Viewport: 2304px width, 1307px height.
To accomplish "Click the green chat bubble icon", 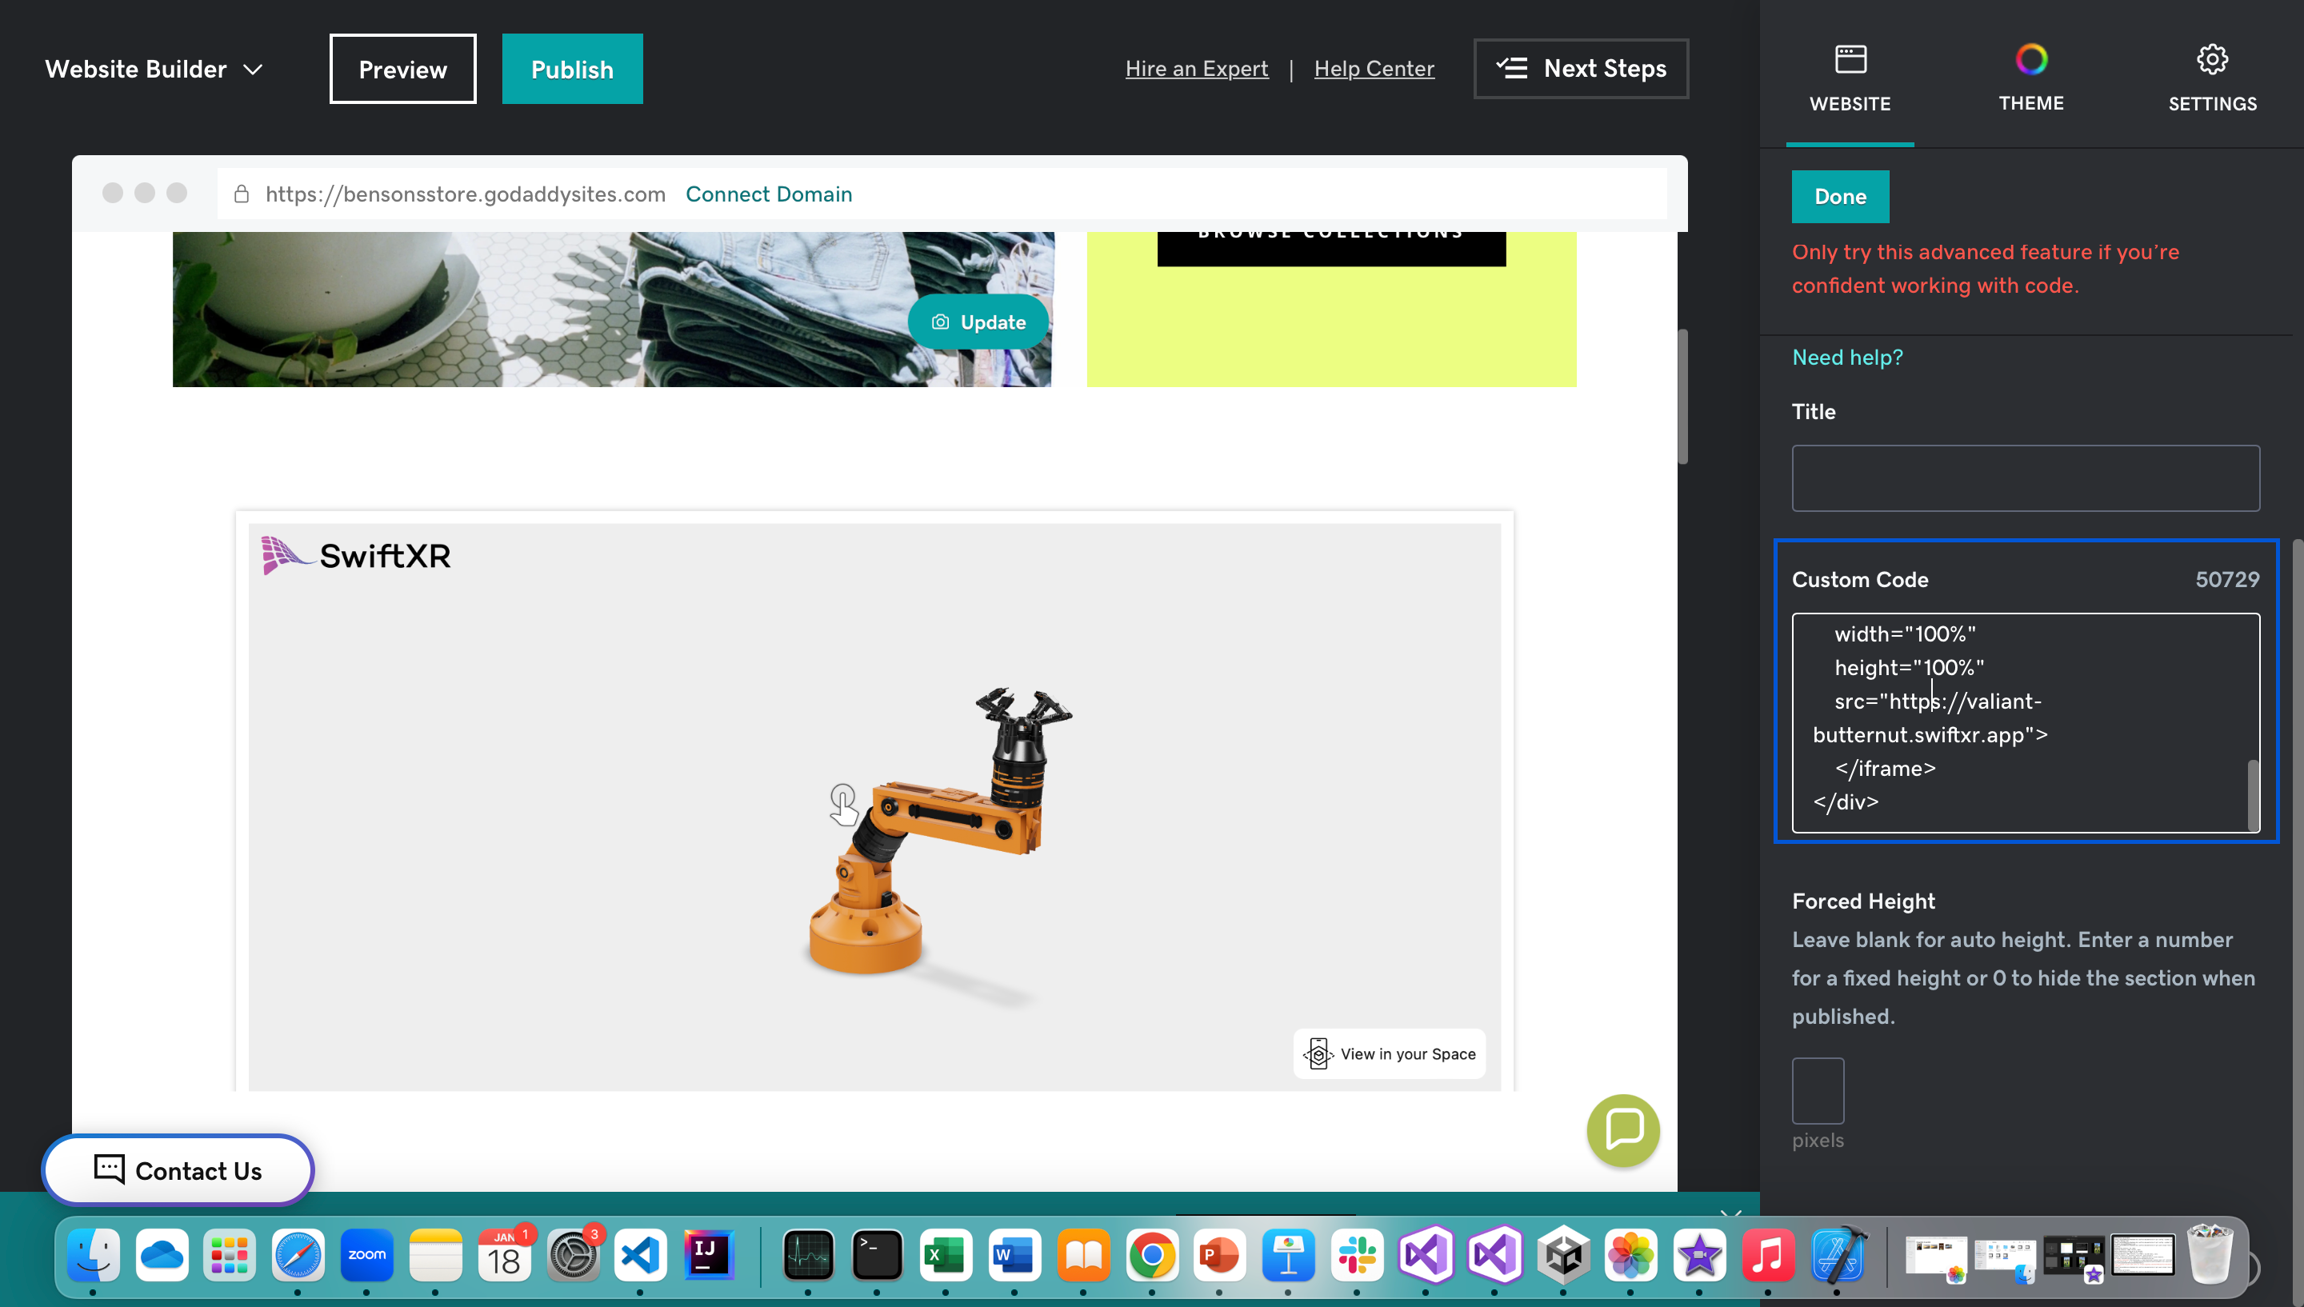I will [x=1622, y=1130].
